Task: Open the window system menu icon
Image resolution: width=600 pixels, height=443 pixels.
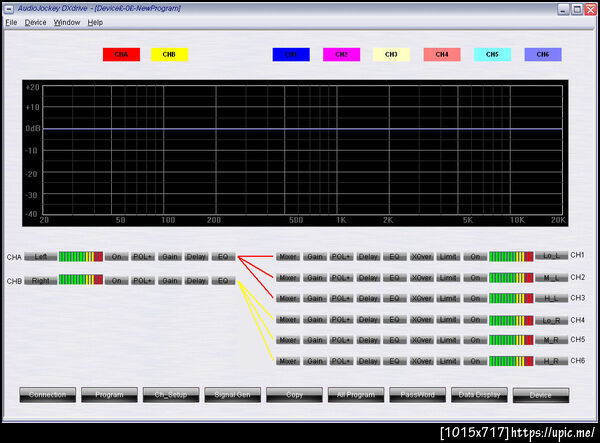Action: [x=9, y=9]
